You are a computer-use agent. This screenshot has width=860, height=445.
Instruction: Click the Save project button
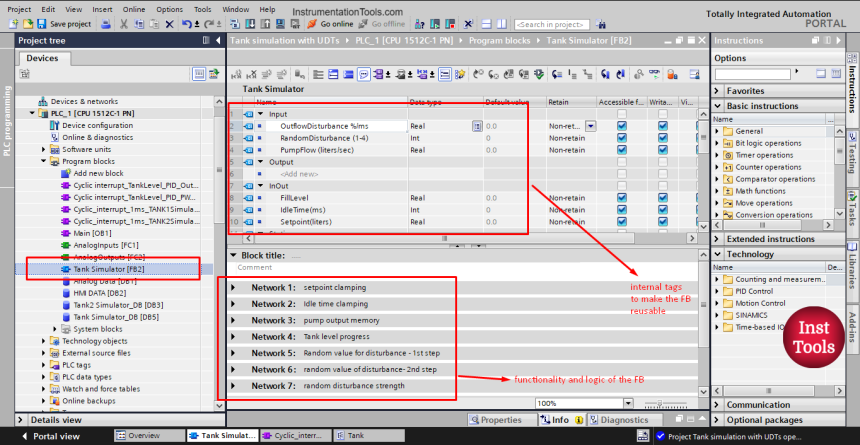tap(64, 24)
